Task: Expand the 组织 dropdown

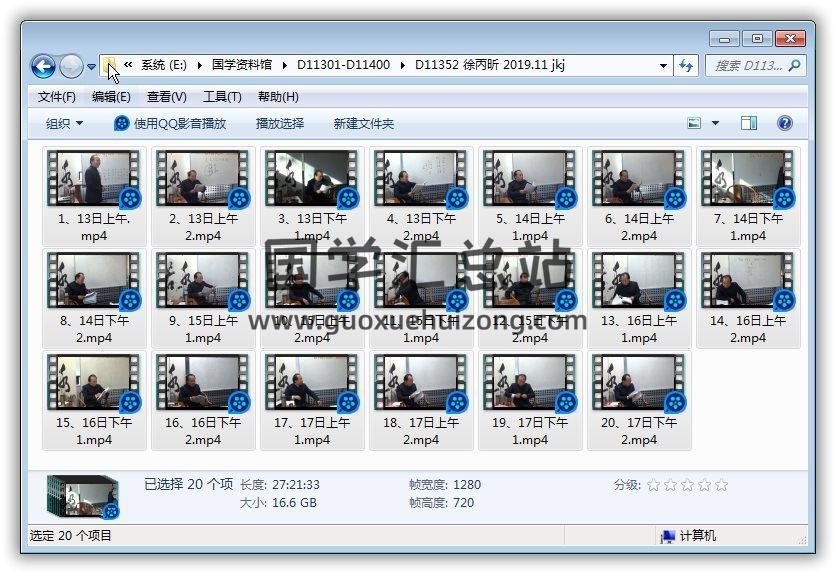Action: [x=65, y=124]
